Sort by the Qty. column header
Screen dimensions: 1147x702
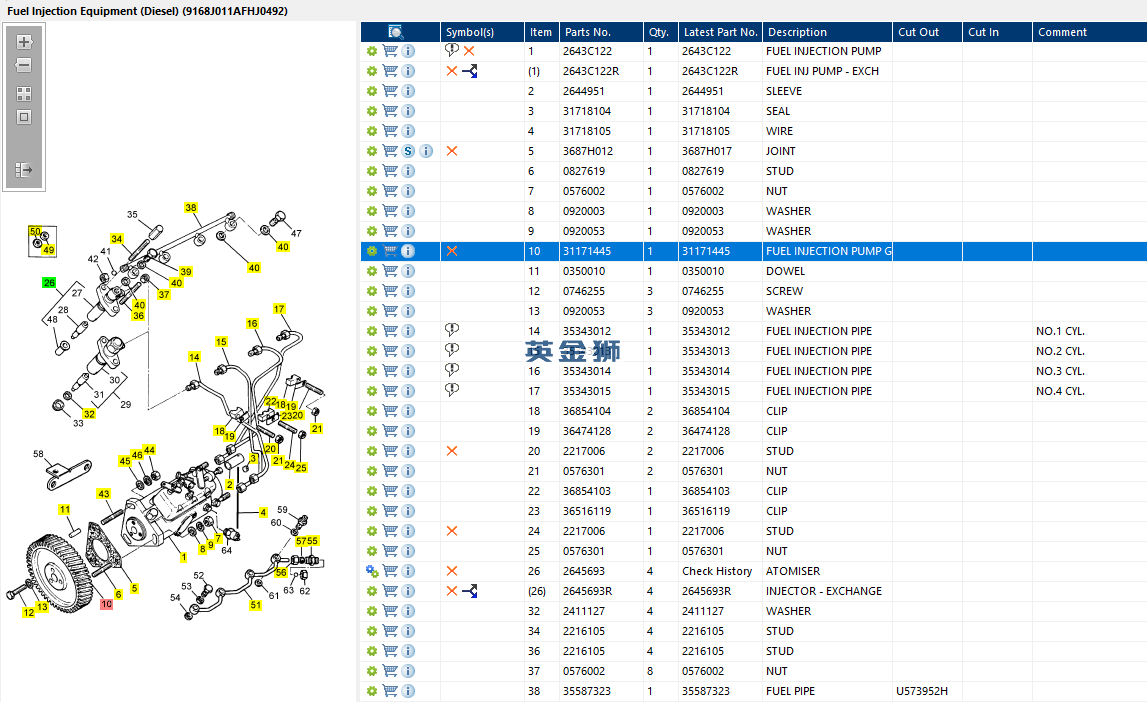pos(659,32)
